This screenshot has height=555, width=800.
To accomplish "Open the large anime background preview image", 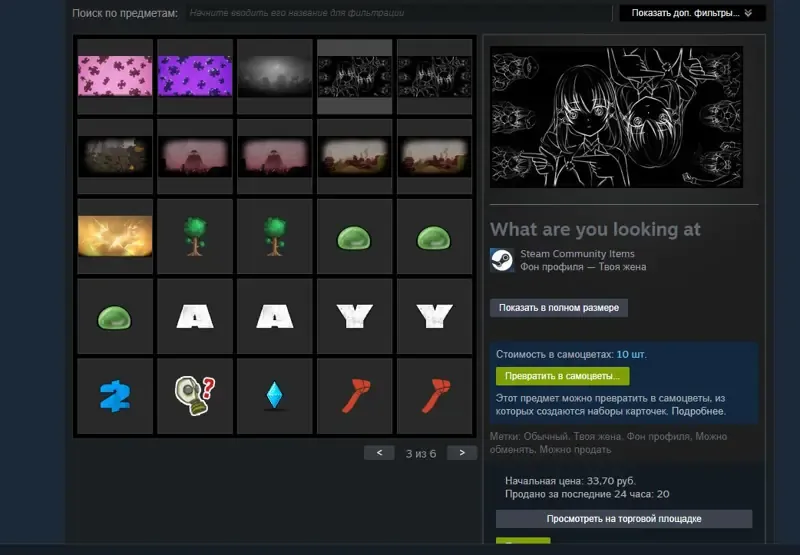I will pos(616,117).
